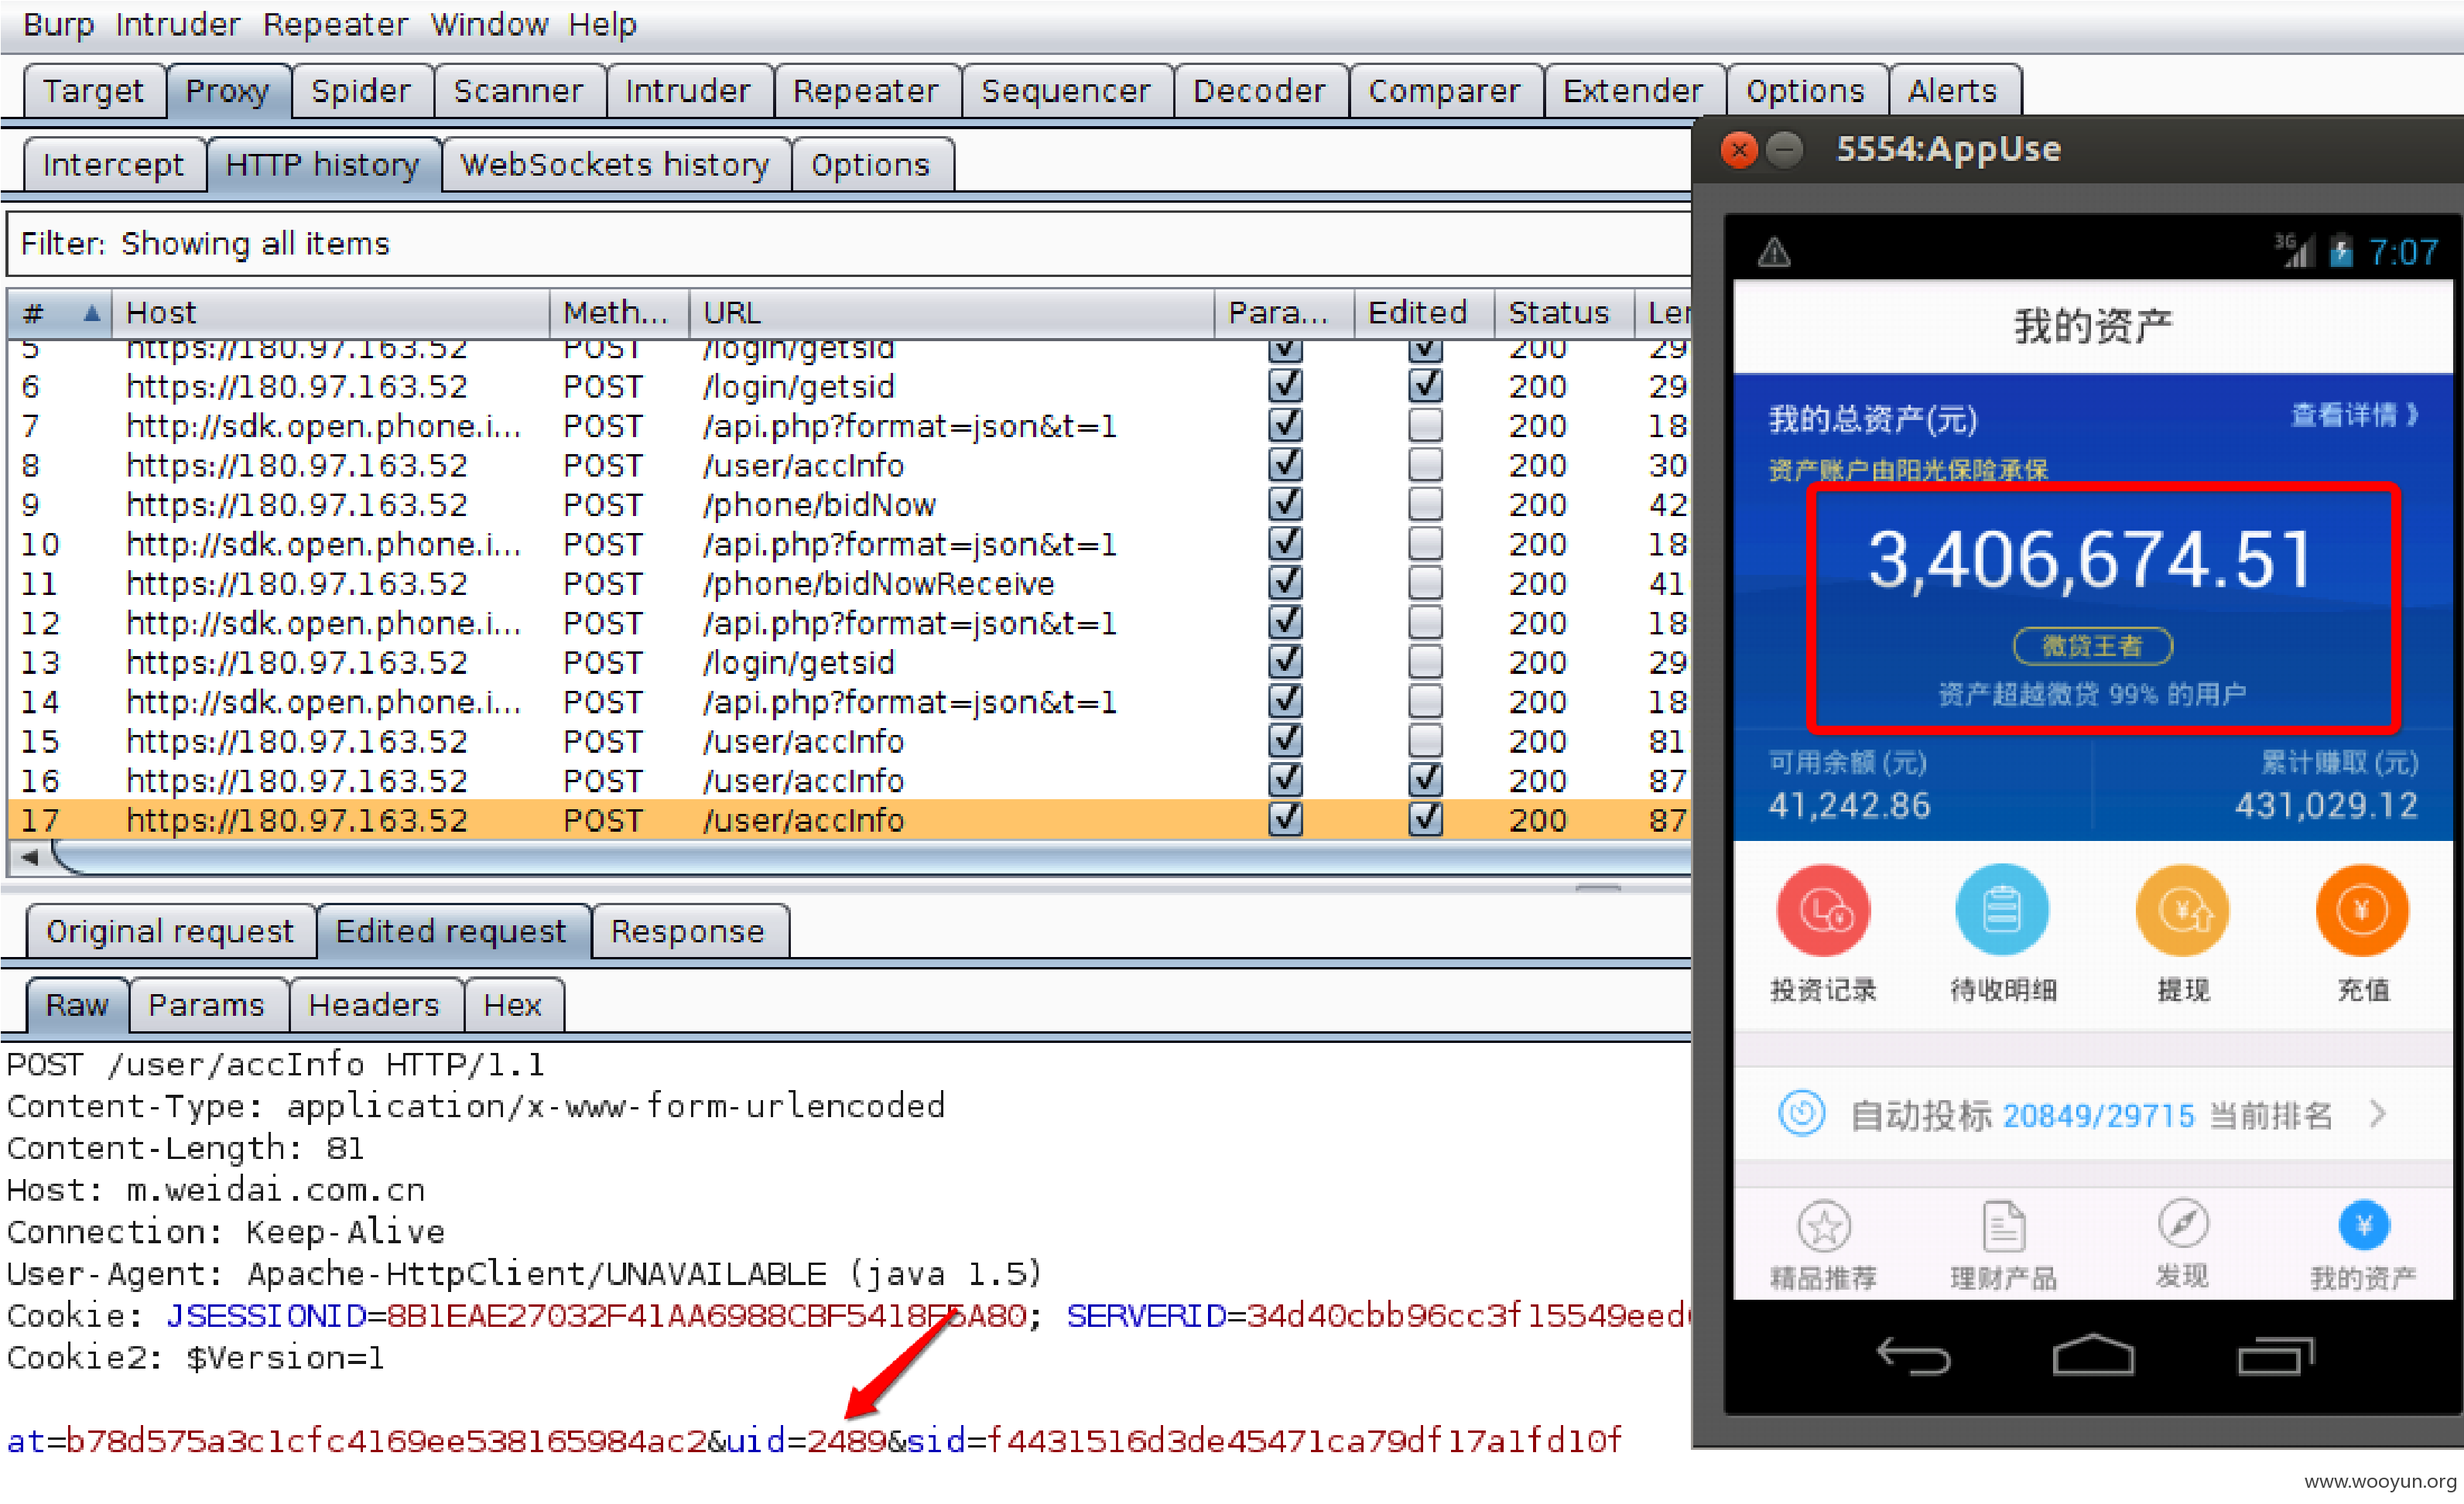Open the Window menu

[489, 24]
